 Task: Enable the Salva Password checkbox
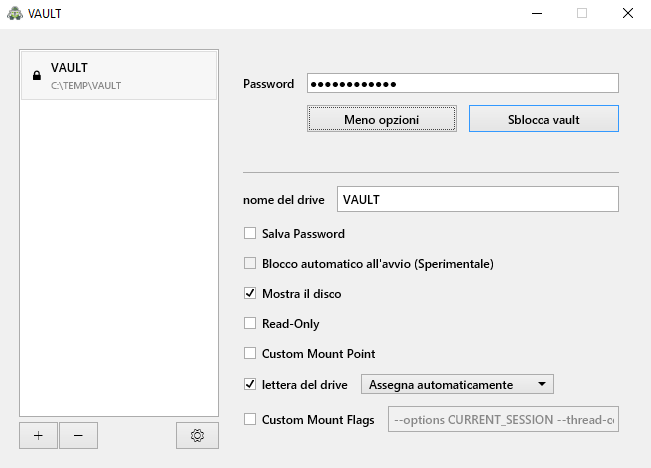(x=250, y=233)
